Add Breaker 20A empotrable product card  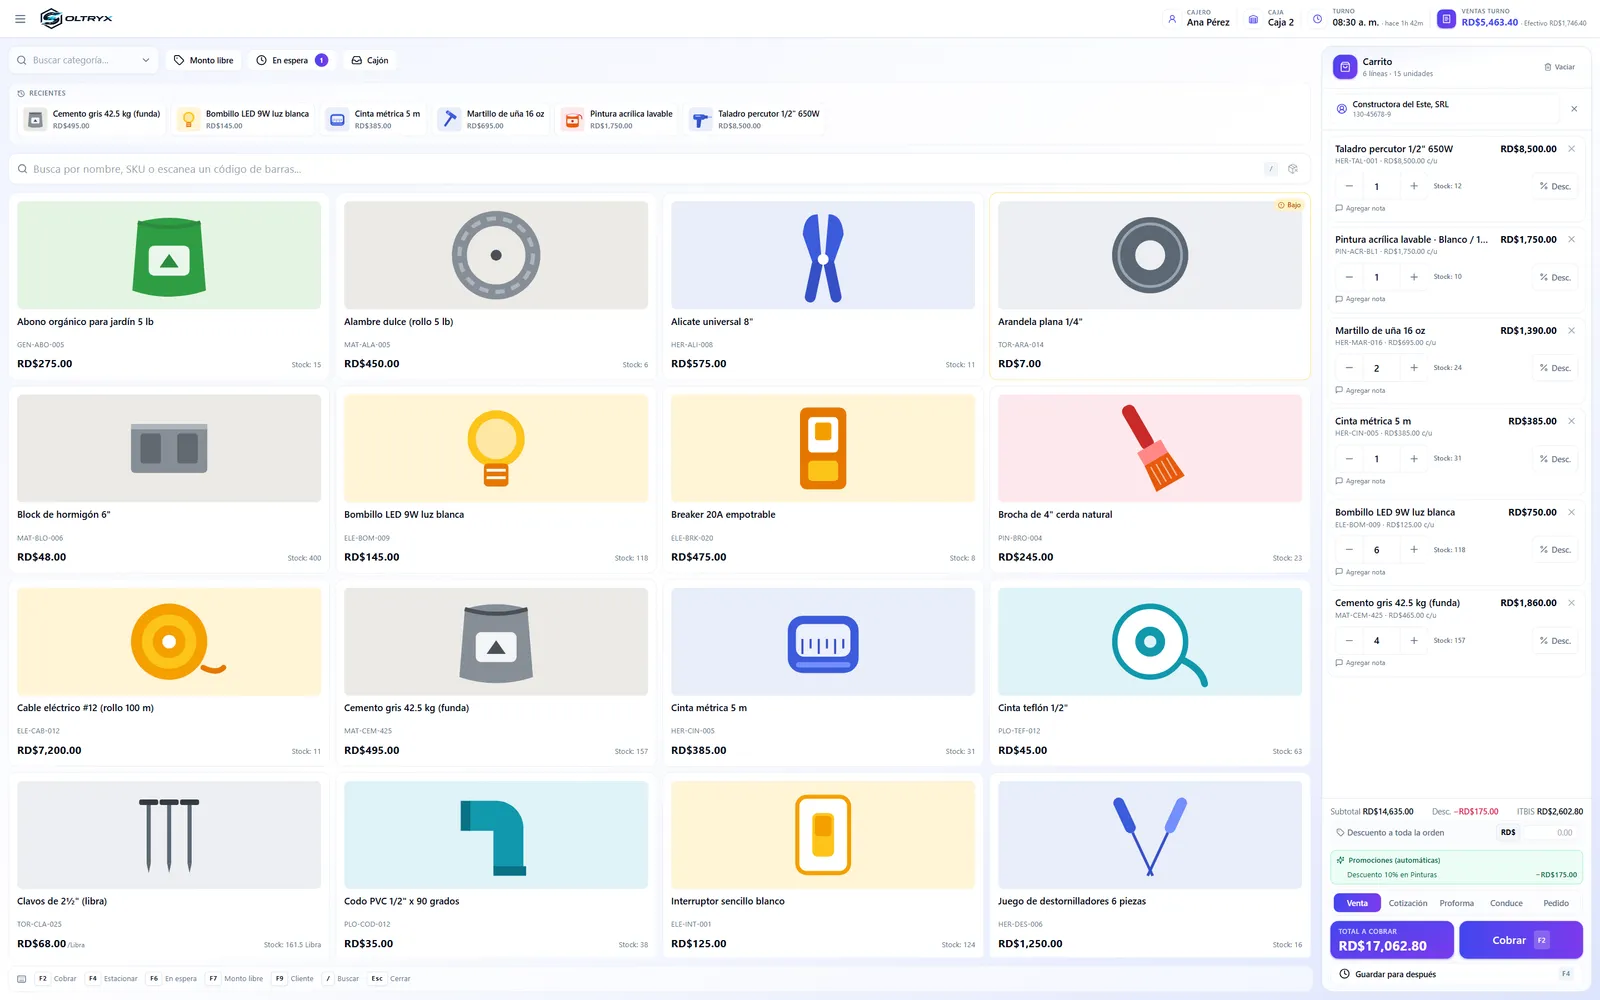coord(823,479)
